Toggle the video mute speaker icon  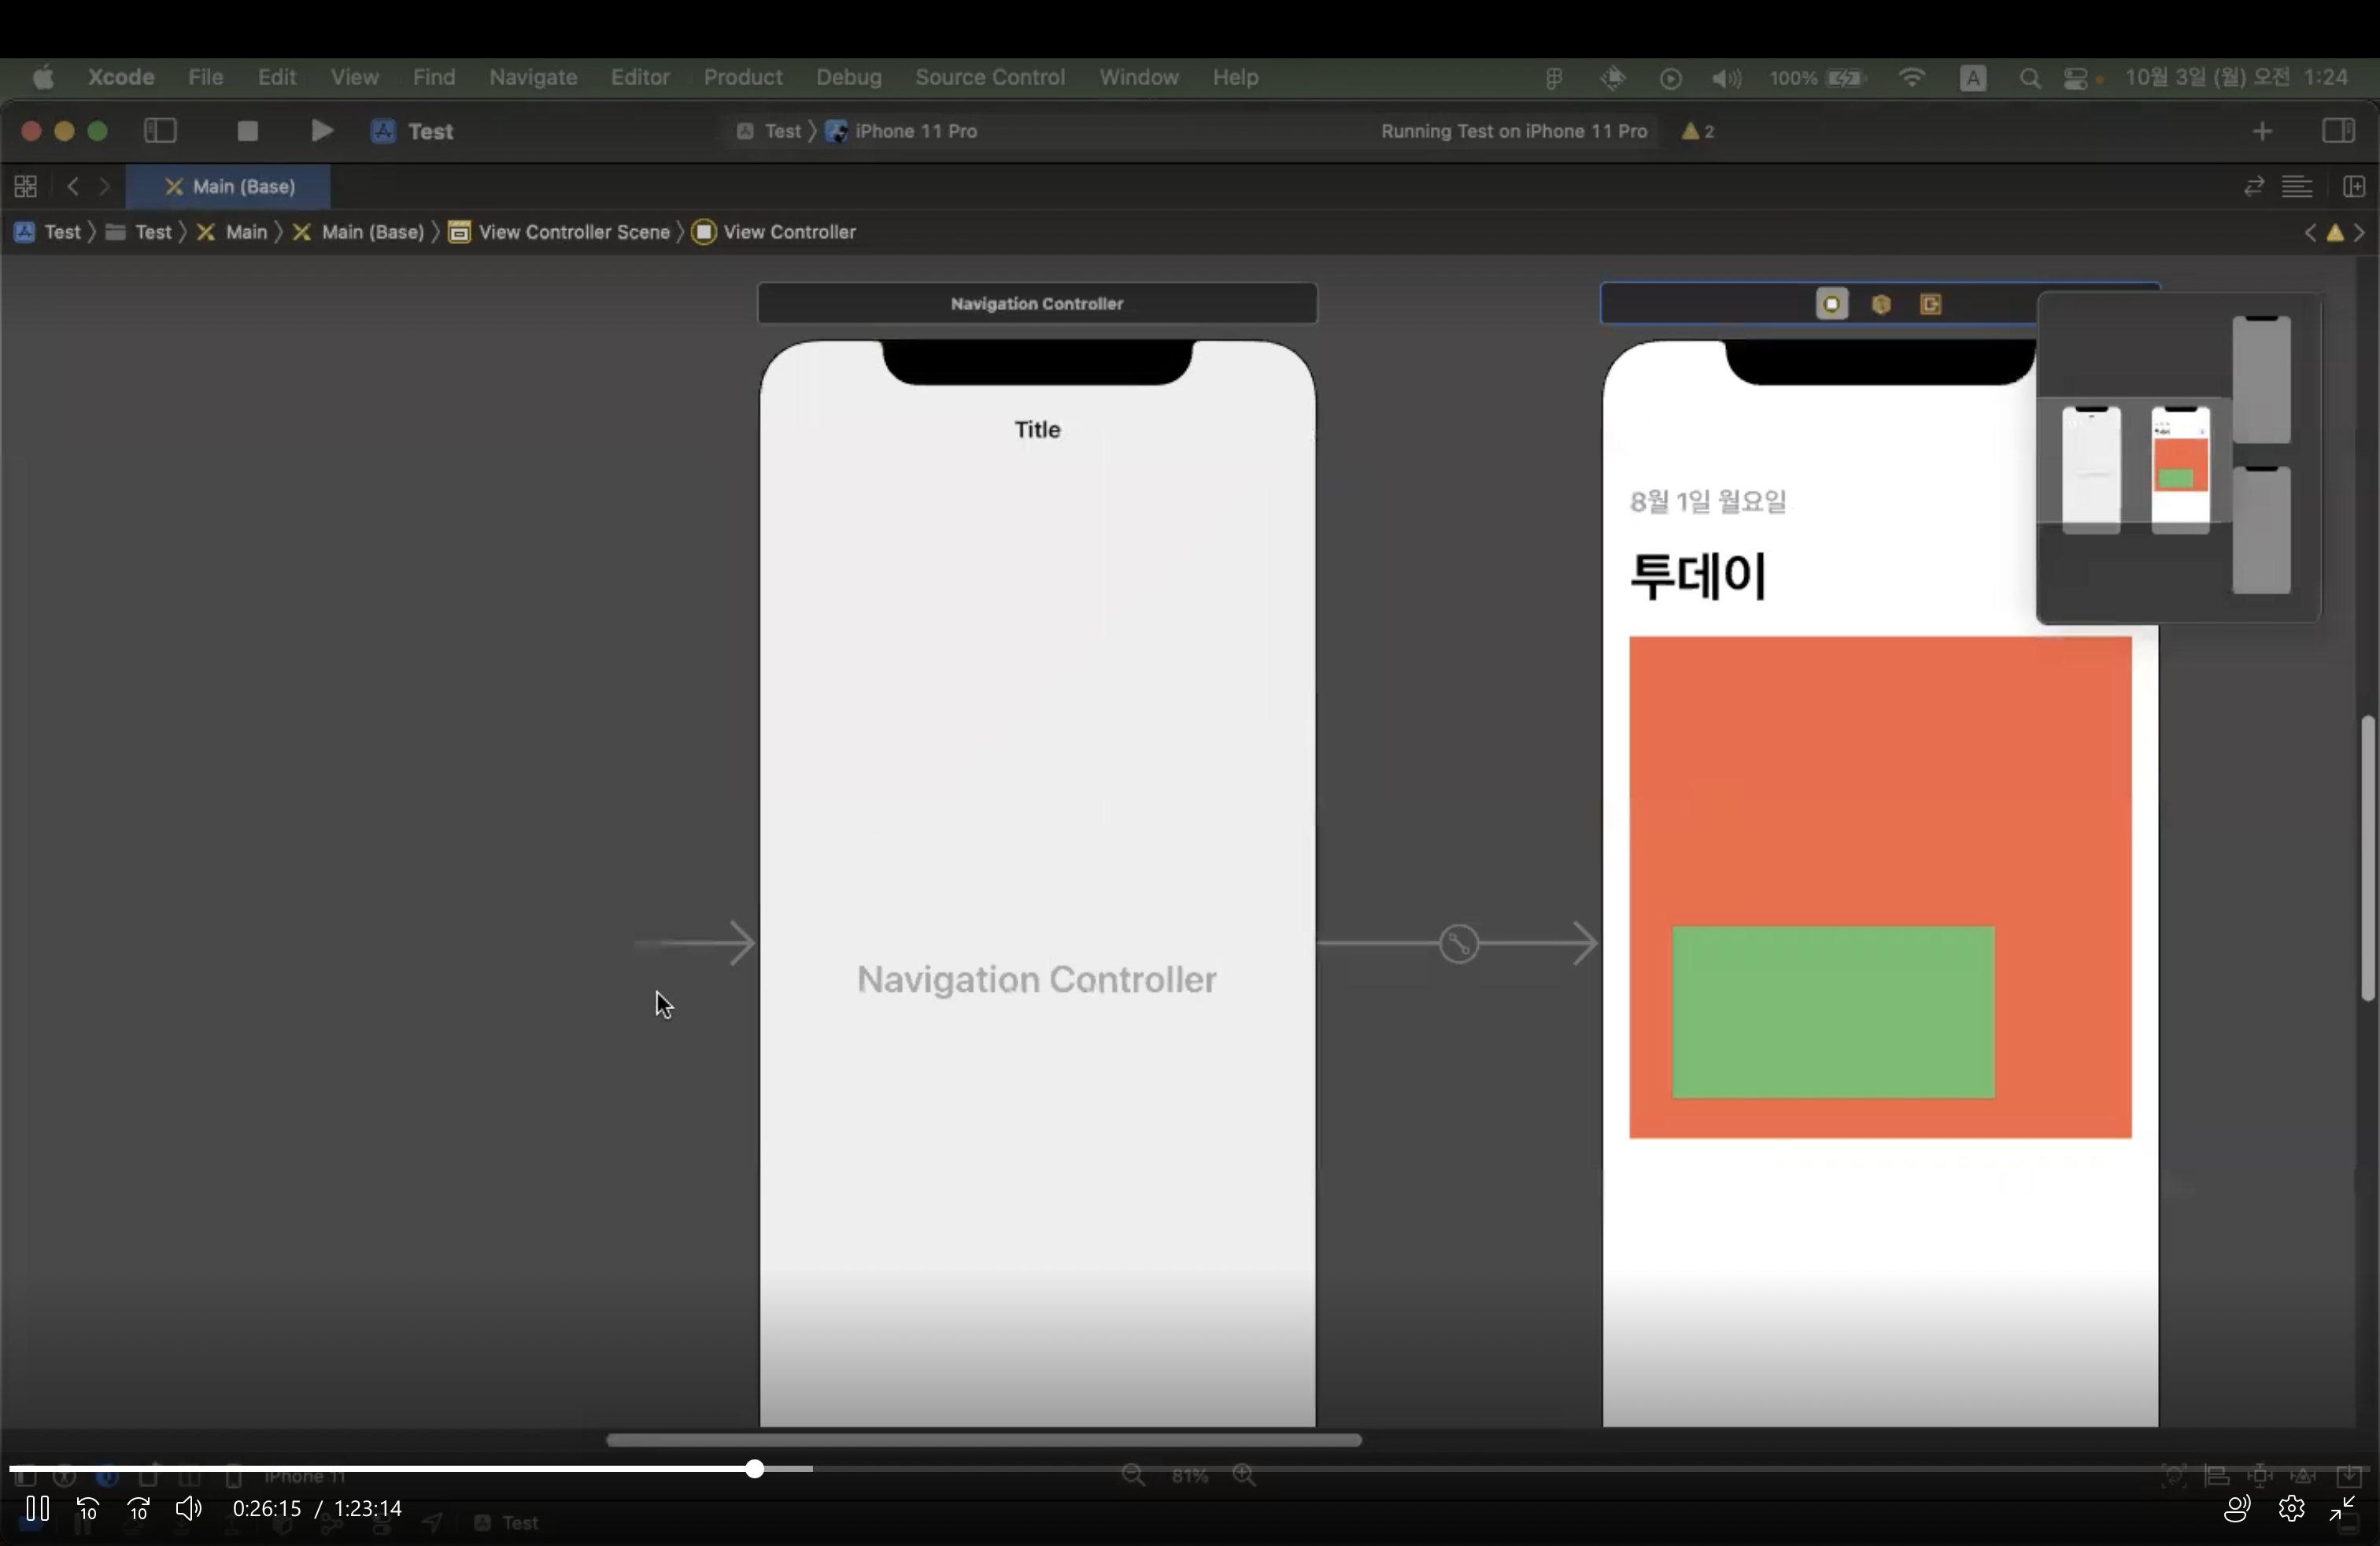(x=188, y=1508)
